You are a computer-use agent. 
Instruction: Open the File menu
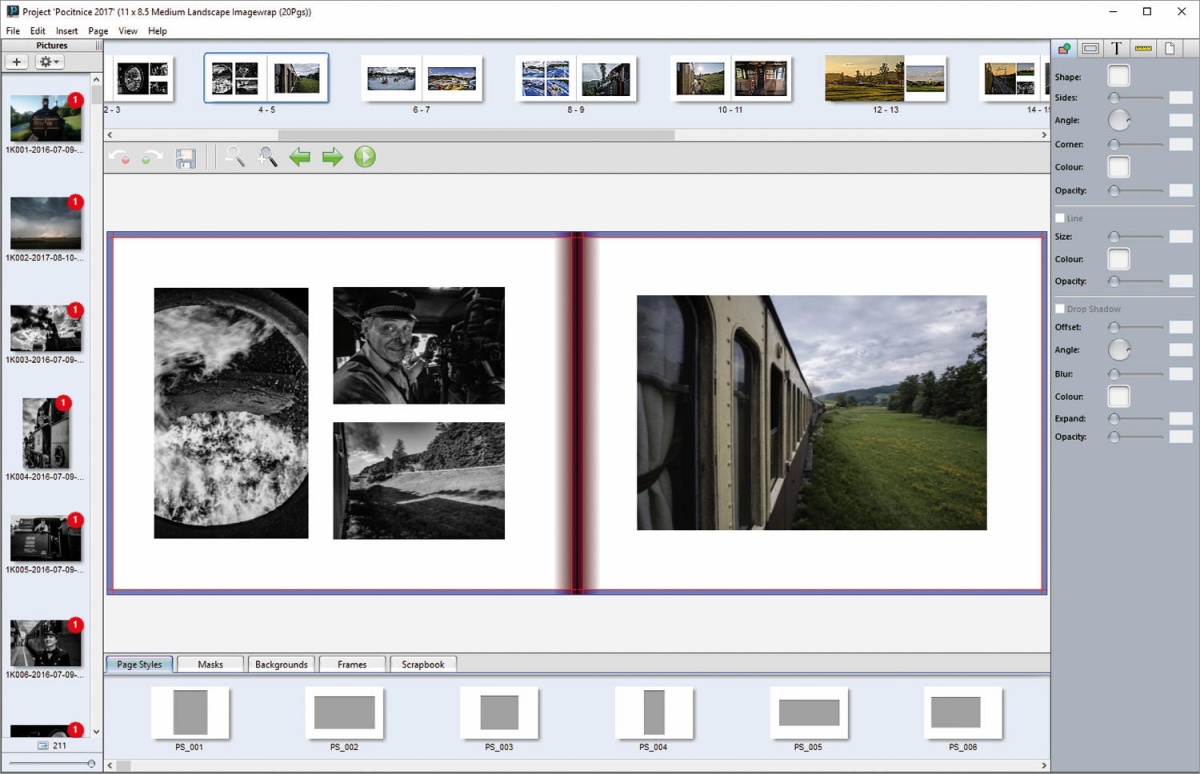tap(13, 31)
